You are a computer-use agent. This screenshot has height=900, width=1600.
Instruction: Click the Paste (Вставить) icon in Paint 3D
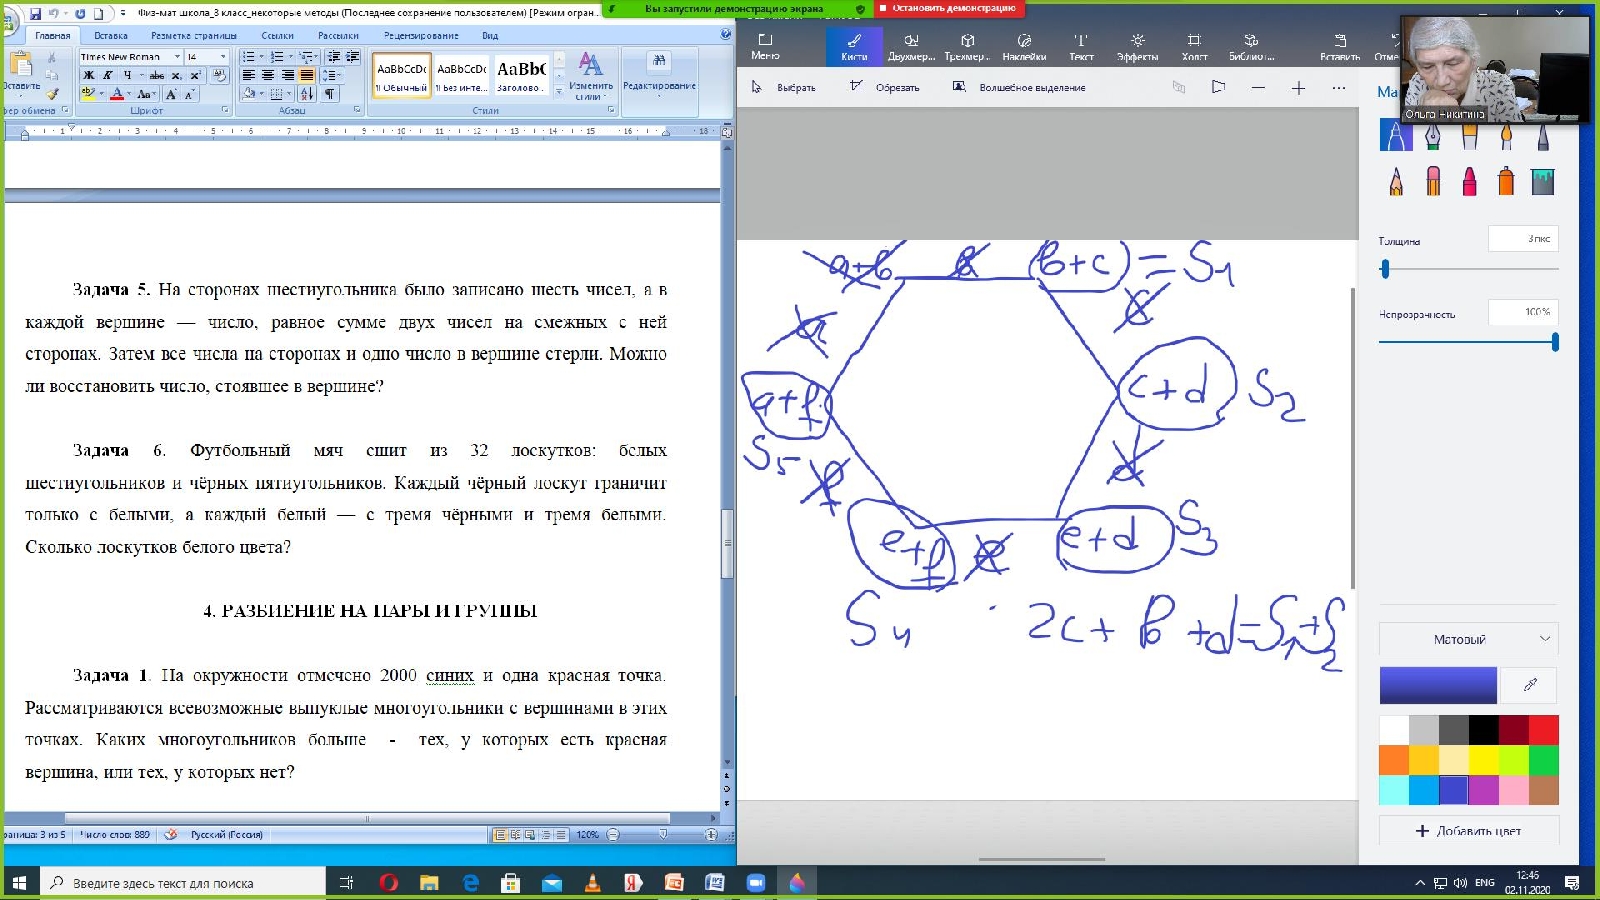tap(1340, 46)
